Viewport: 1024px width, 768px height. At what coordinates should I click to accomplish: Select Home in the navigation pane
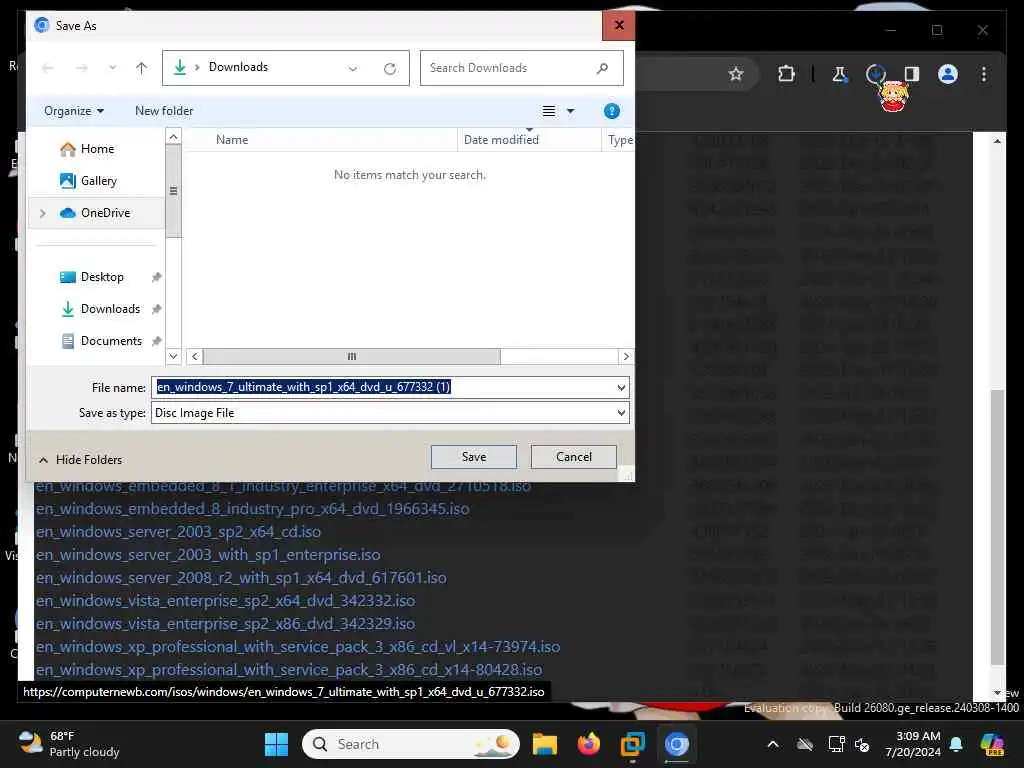coord(97,149)
